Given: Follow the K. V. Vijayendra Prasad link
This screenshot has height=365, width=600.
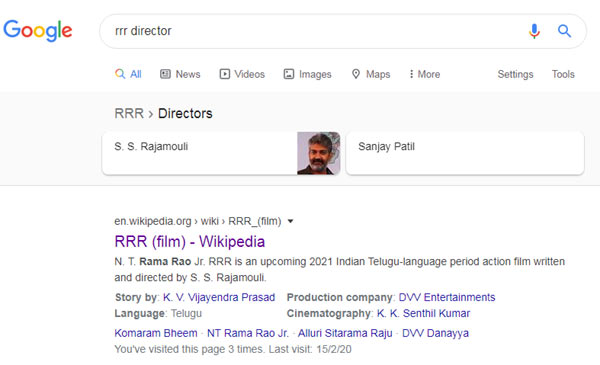Looking at the screenshot, I should click(219, 297).
